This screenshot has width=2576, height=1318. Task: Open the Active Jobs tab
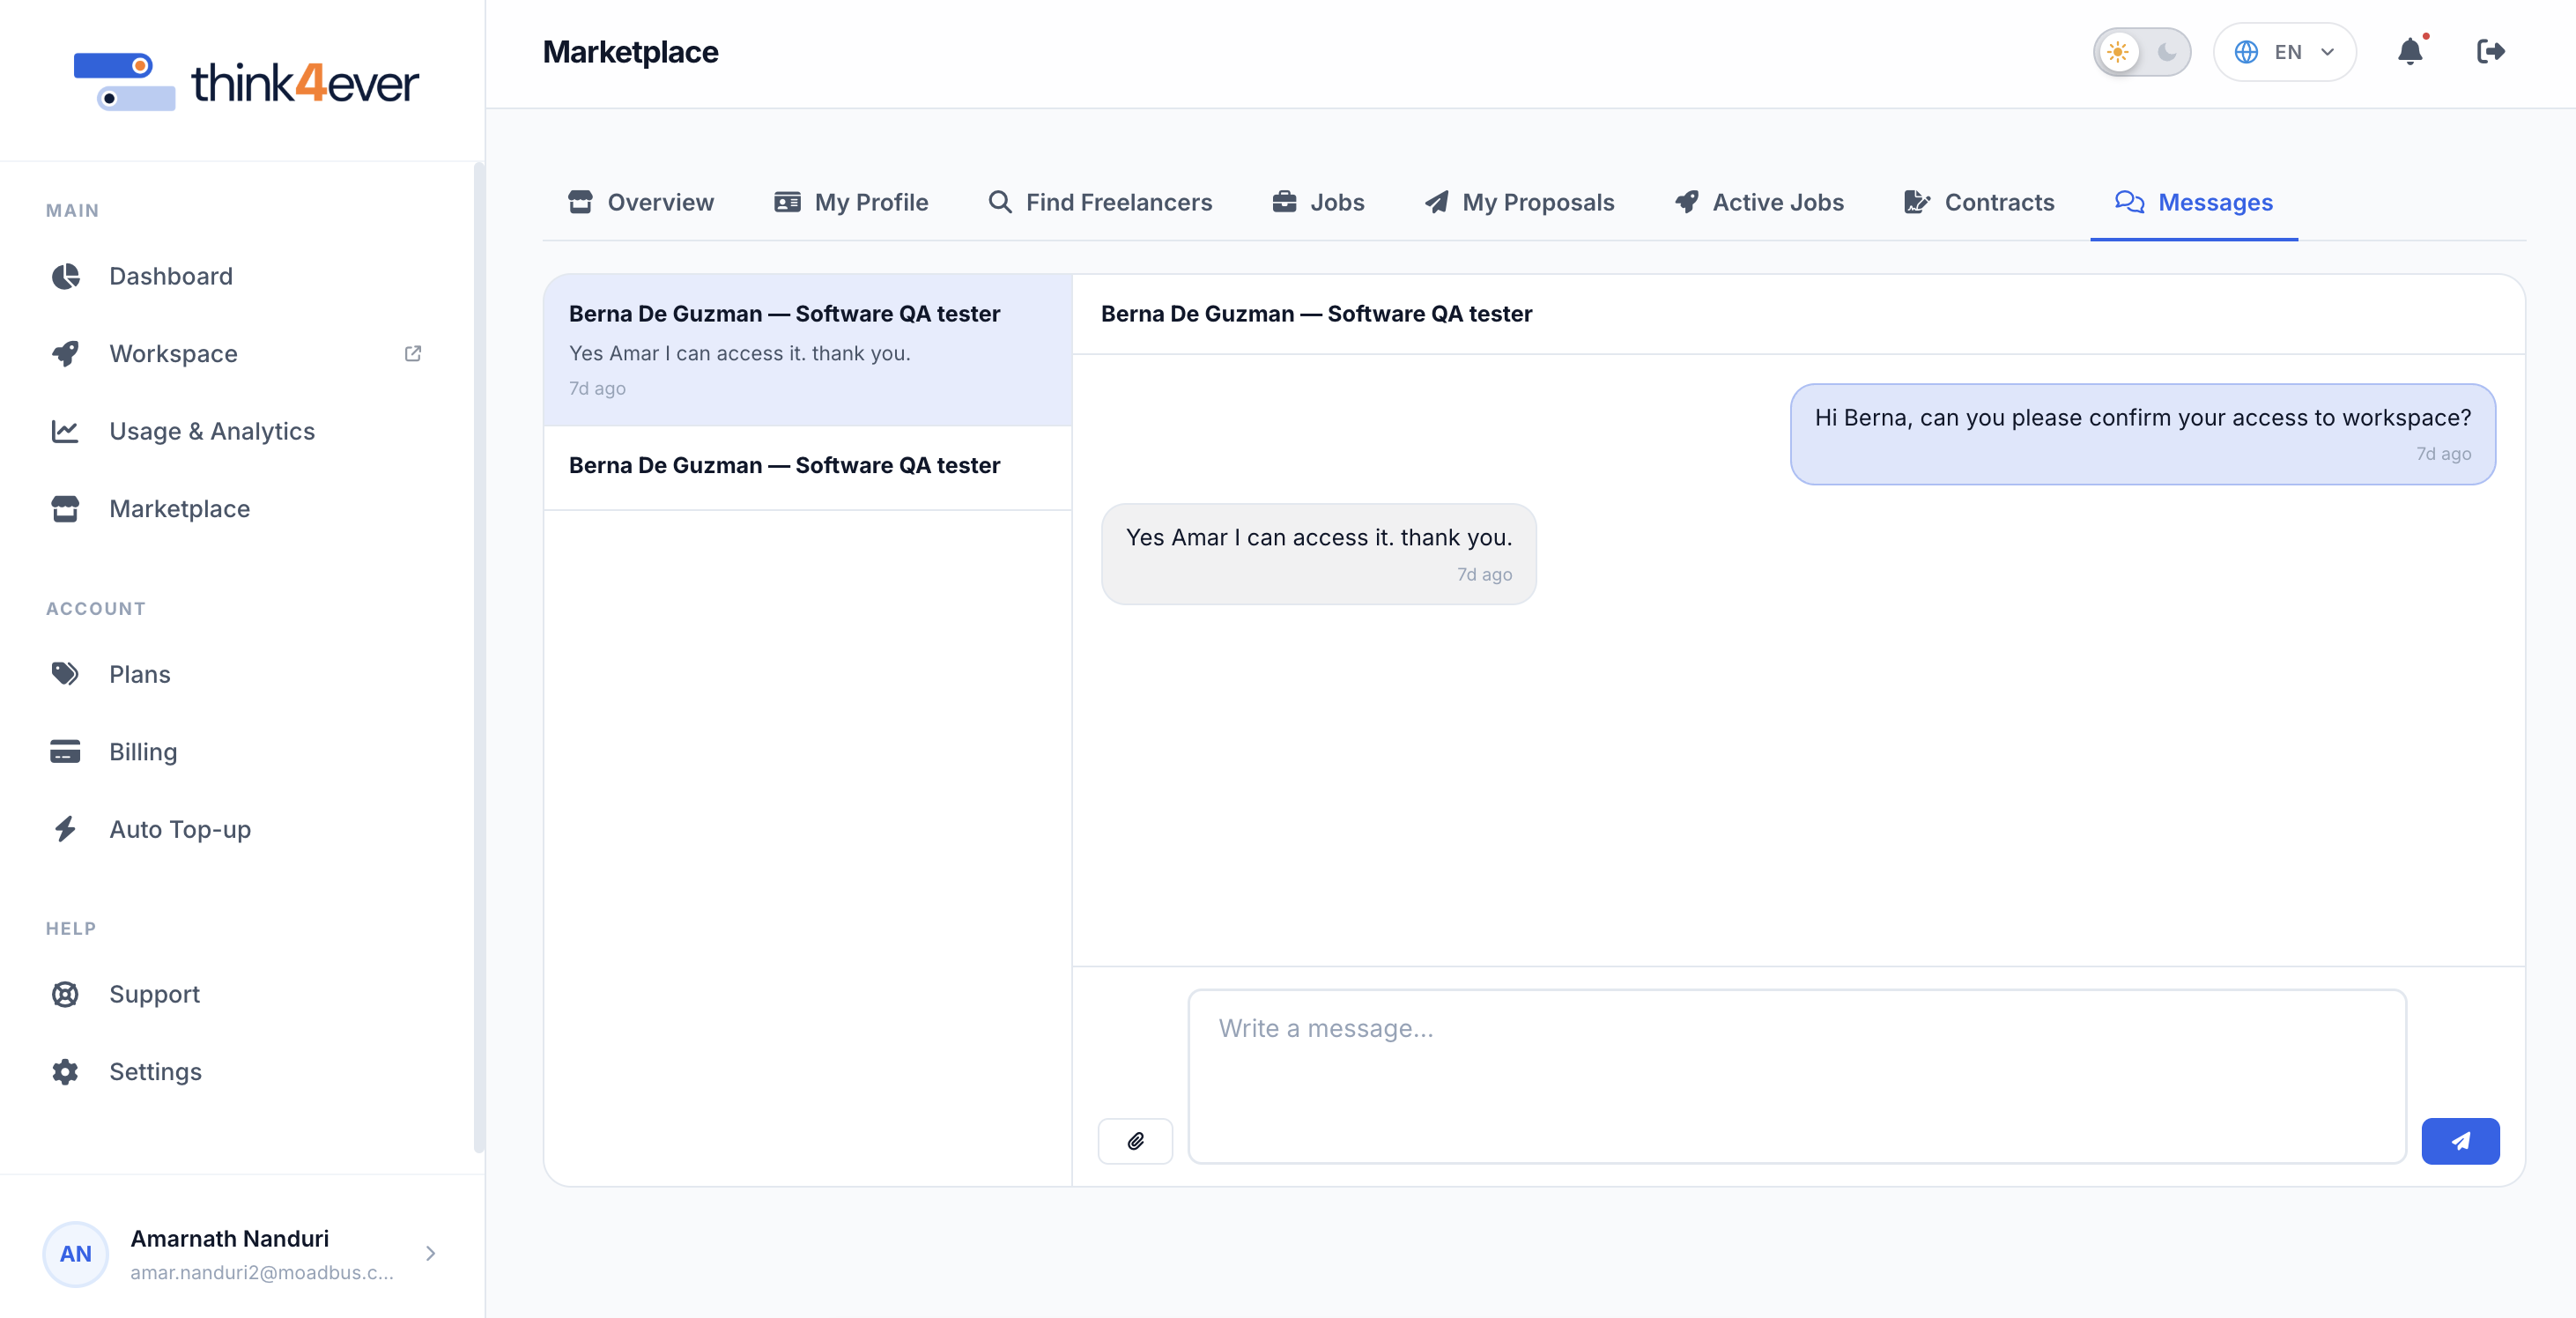coord(1759,202)
